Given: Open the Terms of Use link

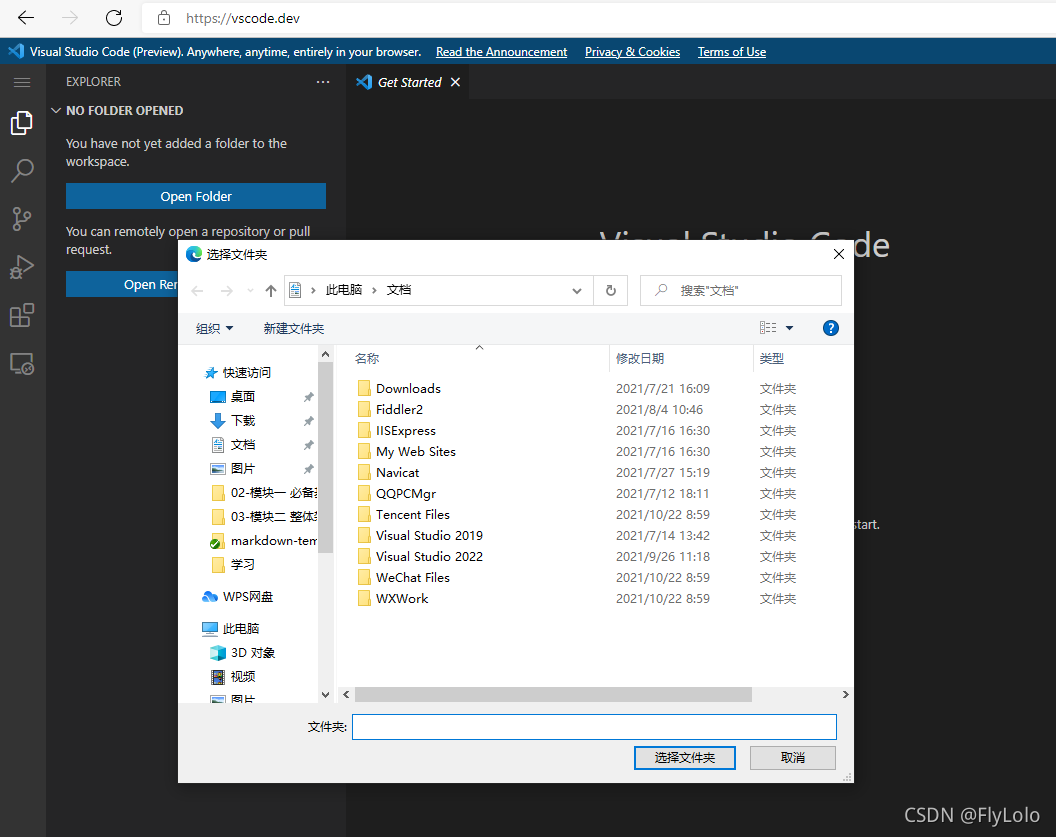Looking at the screenshot, I should click(x=731, y=52).
